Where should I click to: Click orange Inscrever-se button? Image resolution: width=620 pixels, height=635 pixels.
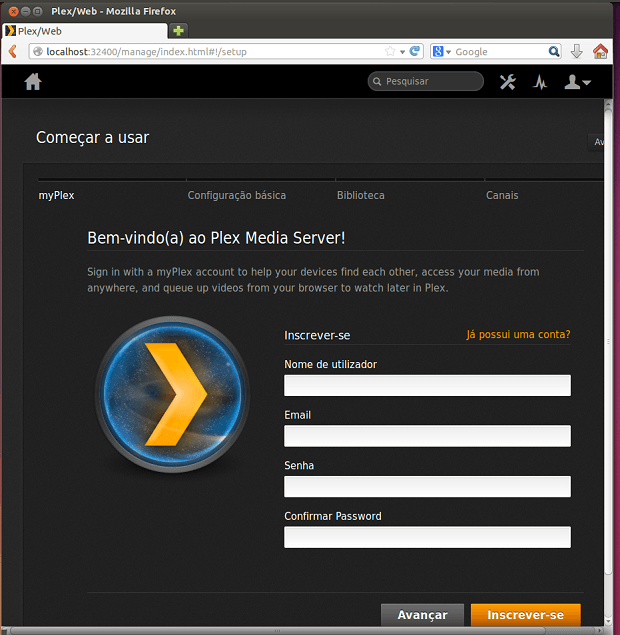click(526, 614)
